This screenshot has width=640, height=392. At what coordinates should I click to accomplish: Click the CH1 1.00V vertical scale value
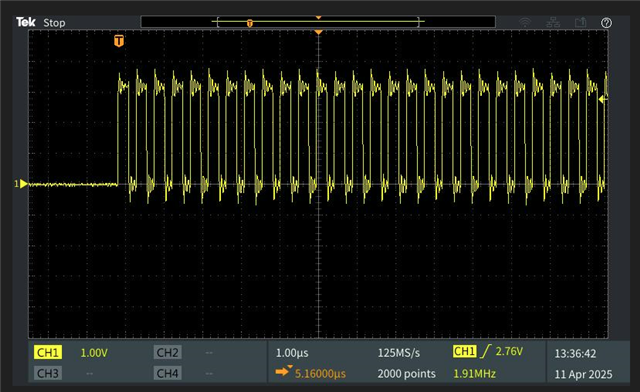[94, 353]
